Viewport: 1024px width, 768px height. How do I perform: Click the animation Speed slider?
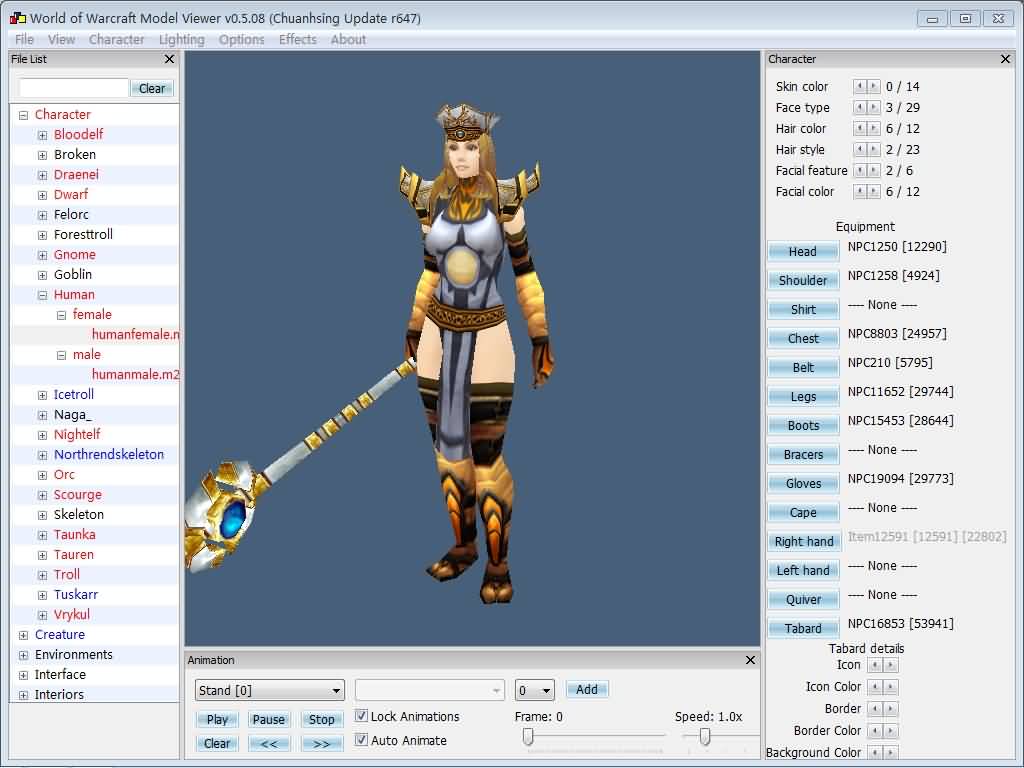coord(705,737)
